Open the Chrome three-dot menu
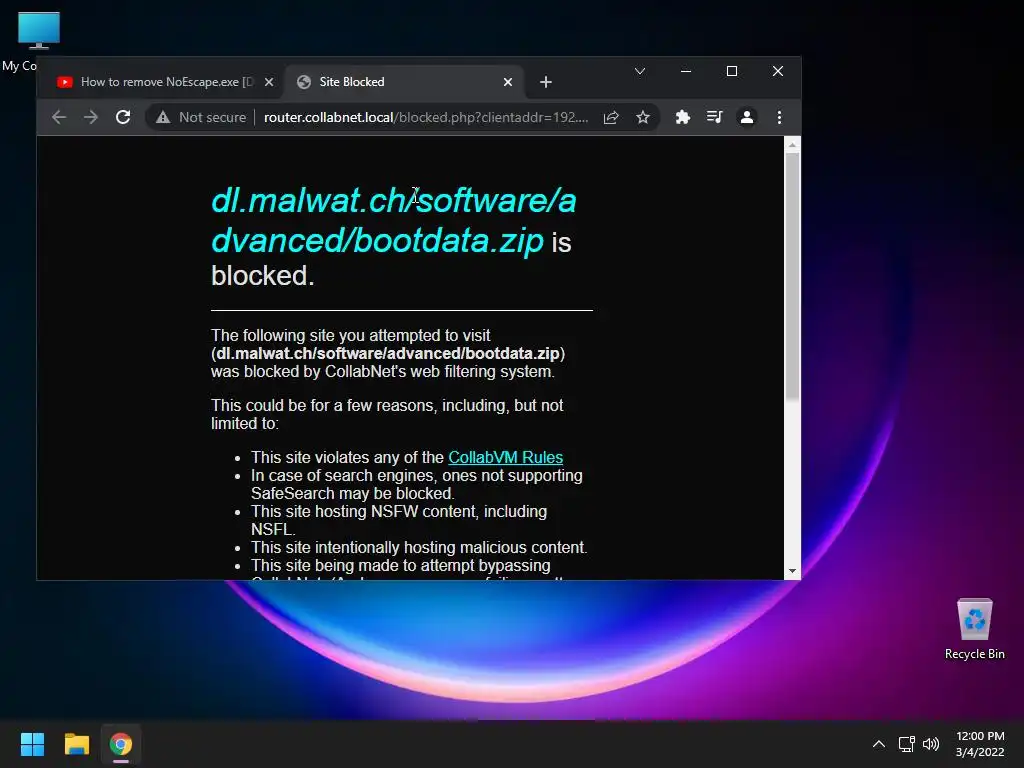The width and height of the screenshot is (1024, 768). pos(779,118)
